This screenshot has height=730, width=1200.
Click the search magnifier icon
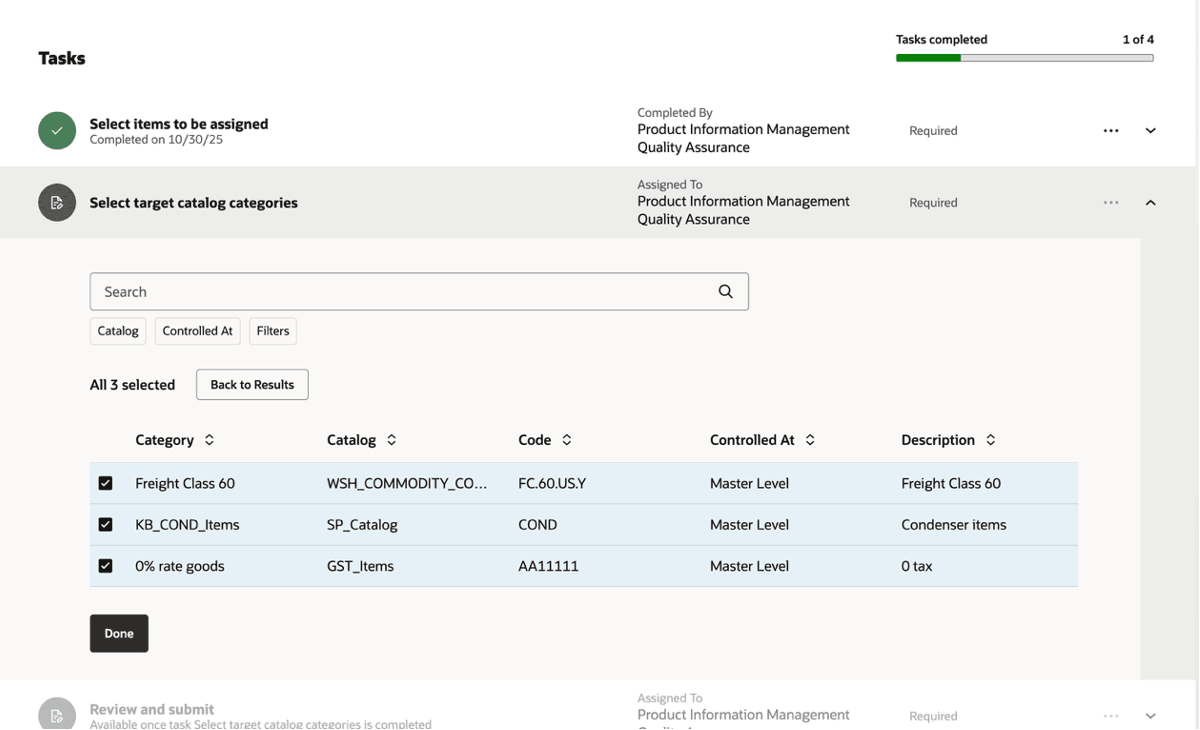click(725, 291)
